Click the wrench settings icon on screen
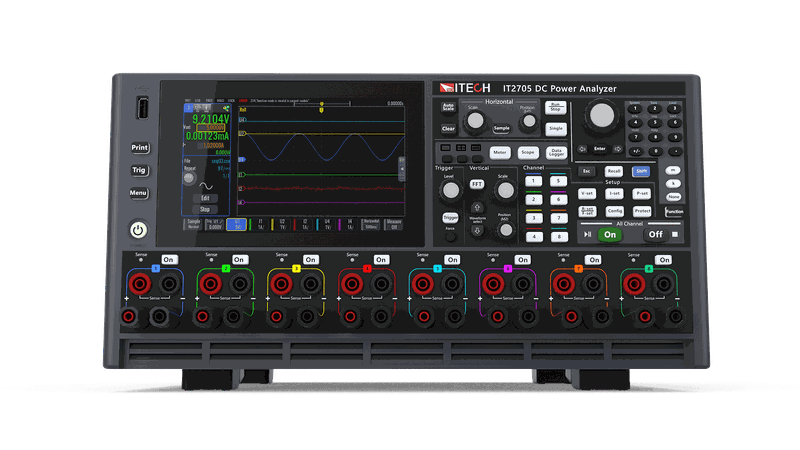Viewport: 800px width, 450px height. point(226,108)
